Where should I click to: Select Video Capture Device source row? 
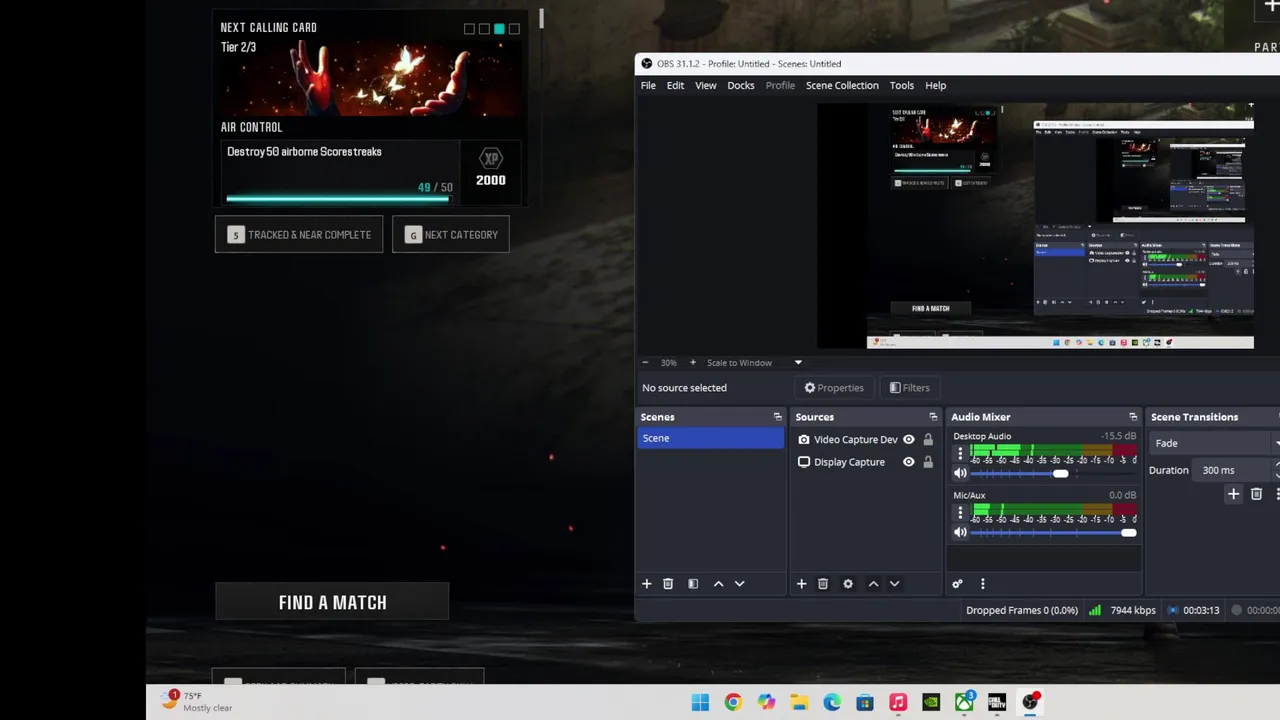[866, 440]
